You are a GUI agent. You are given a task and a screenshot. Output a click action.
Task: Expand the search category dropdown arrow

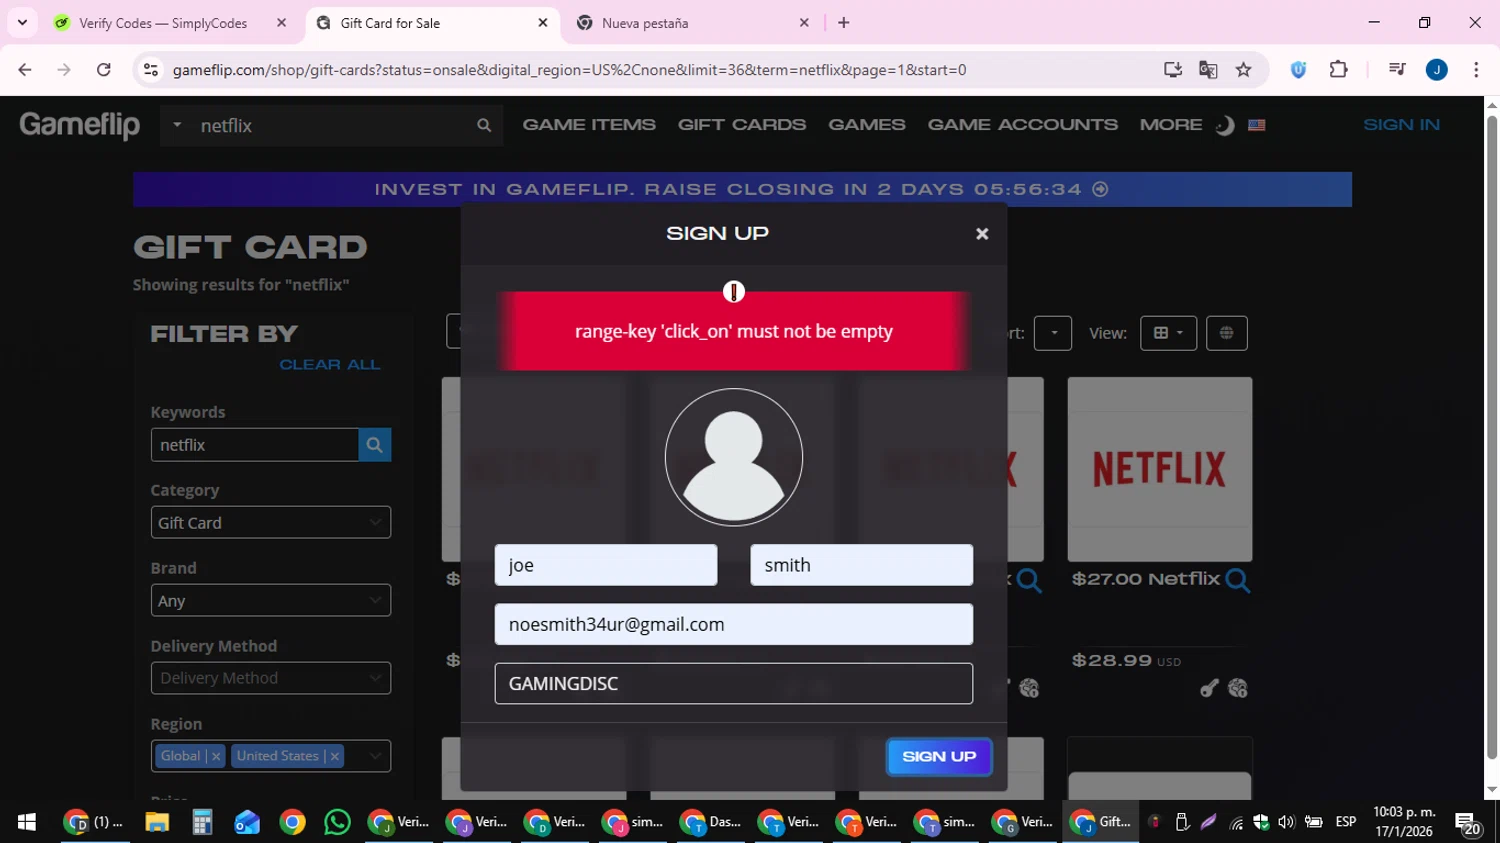(x=177, y=125)
